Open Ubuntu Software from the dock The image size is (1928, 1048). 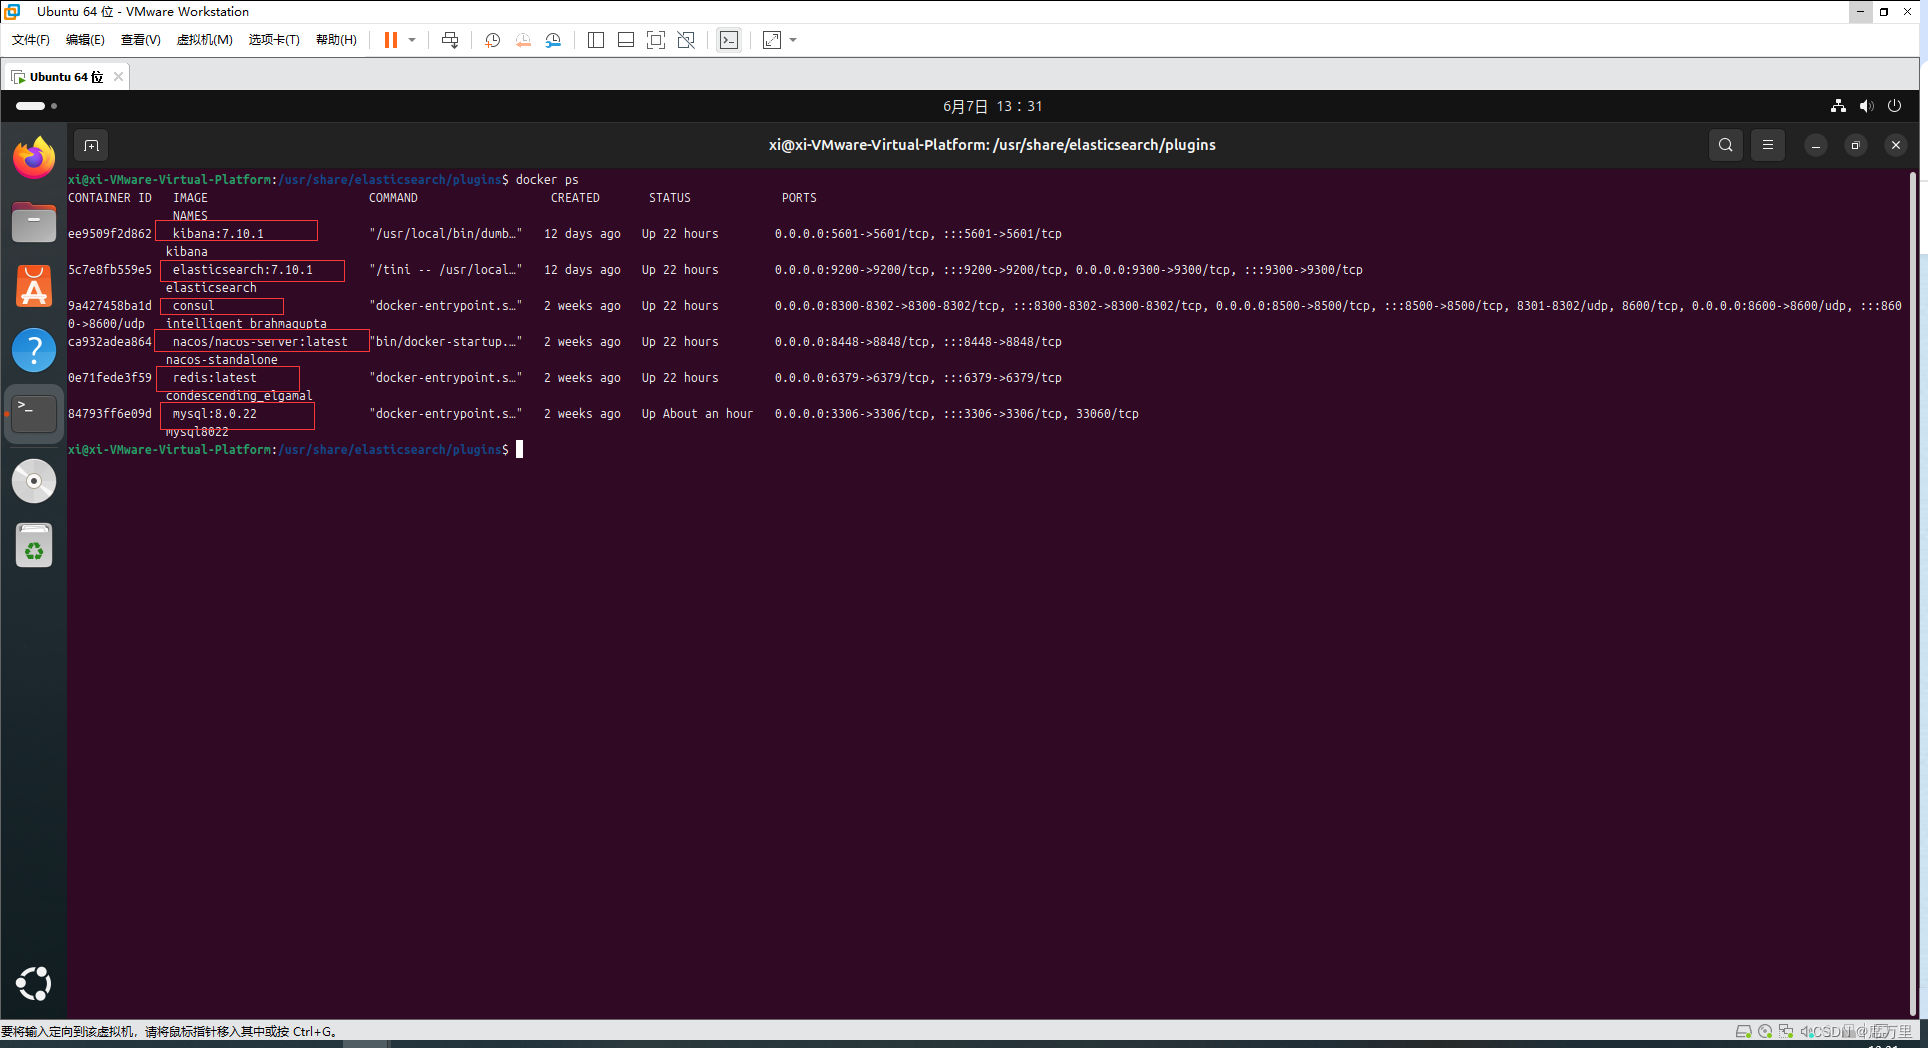pos(34,286)
